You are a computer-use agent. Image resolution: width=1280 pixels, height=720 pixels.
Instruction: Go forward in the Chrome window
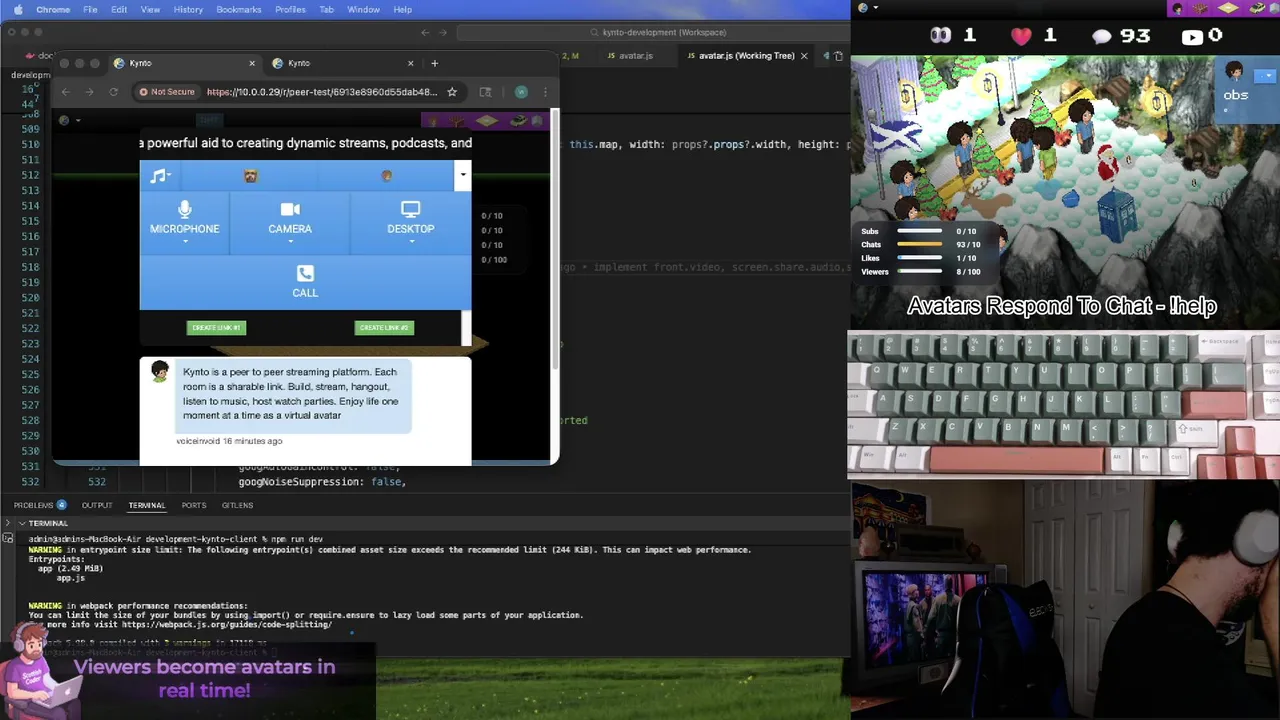(x=89, y=92)
